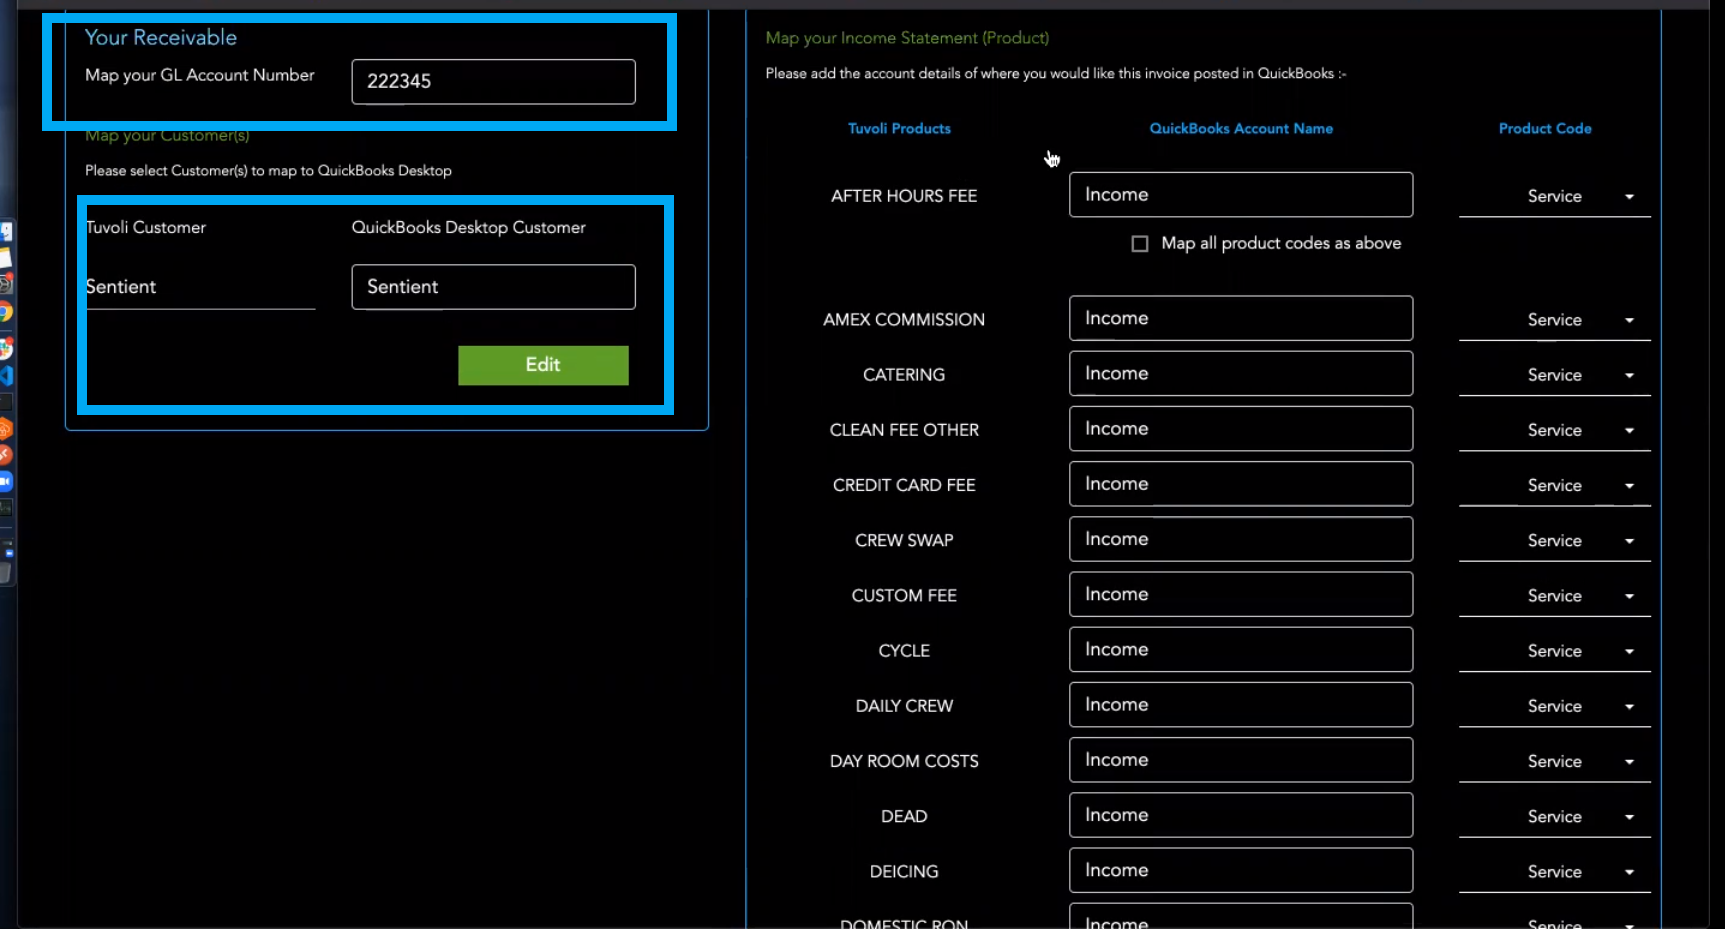Screen dimensions: 1725x929
Task: Open the DAILY CREW Service dropdown
Action: click(1554, 707)
